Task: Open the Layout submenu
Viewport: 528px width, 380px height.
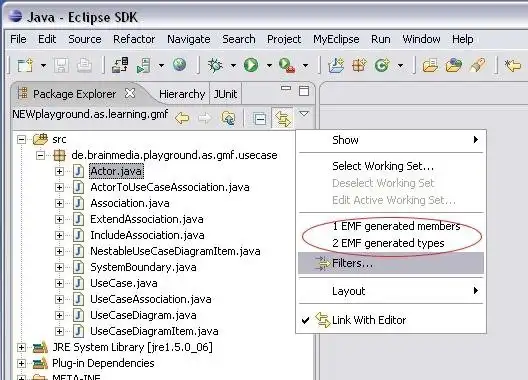Action: pos(391,291)
